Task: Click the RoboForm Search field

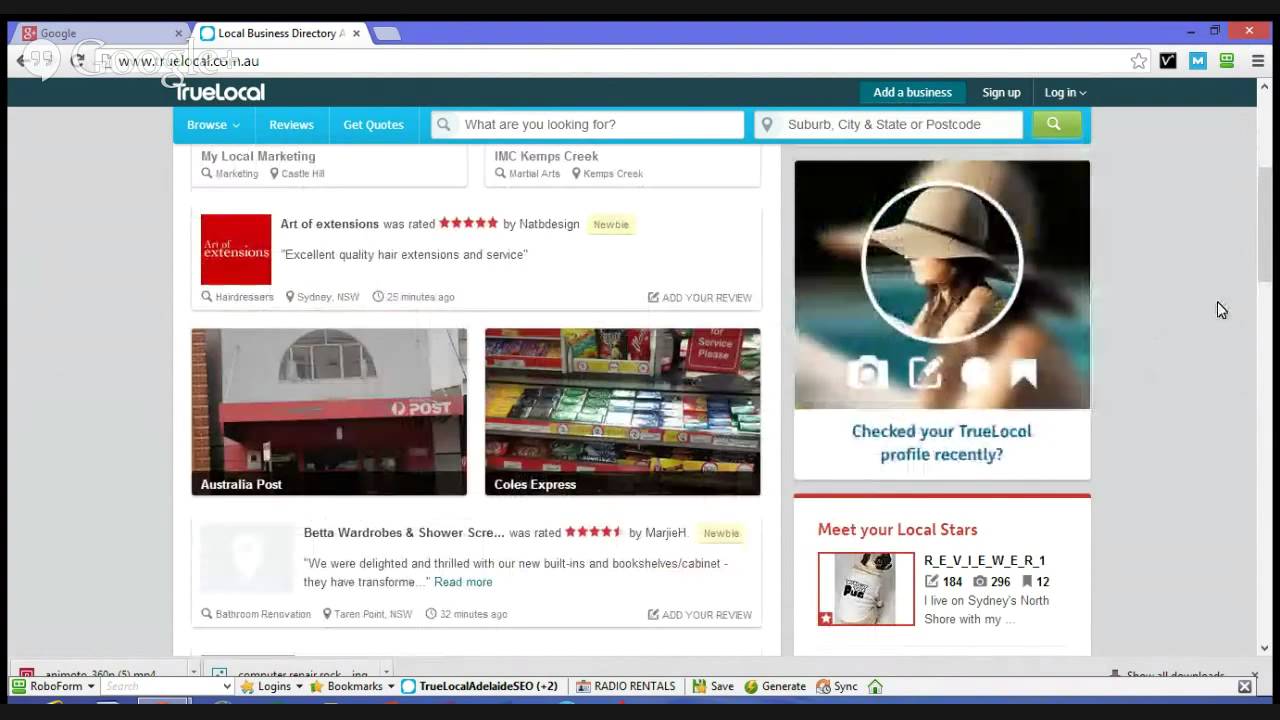Action: coord(160,686)
